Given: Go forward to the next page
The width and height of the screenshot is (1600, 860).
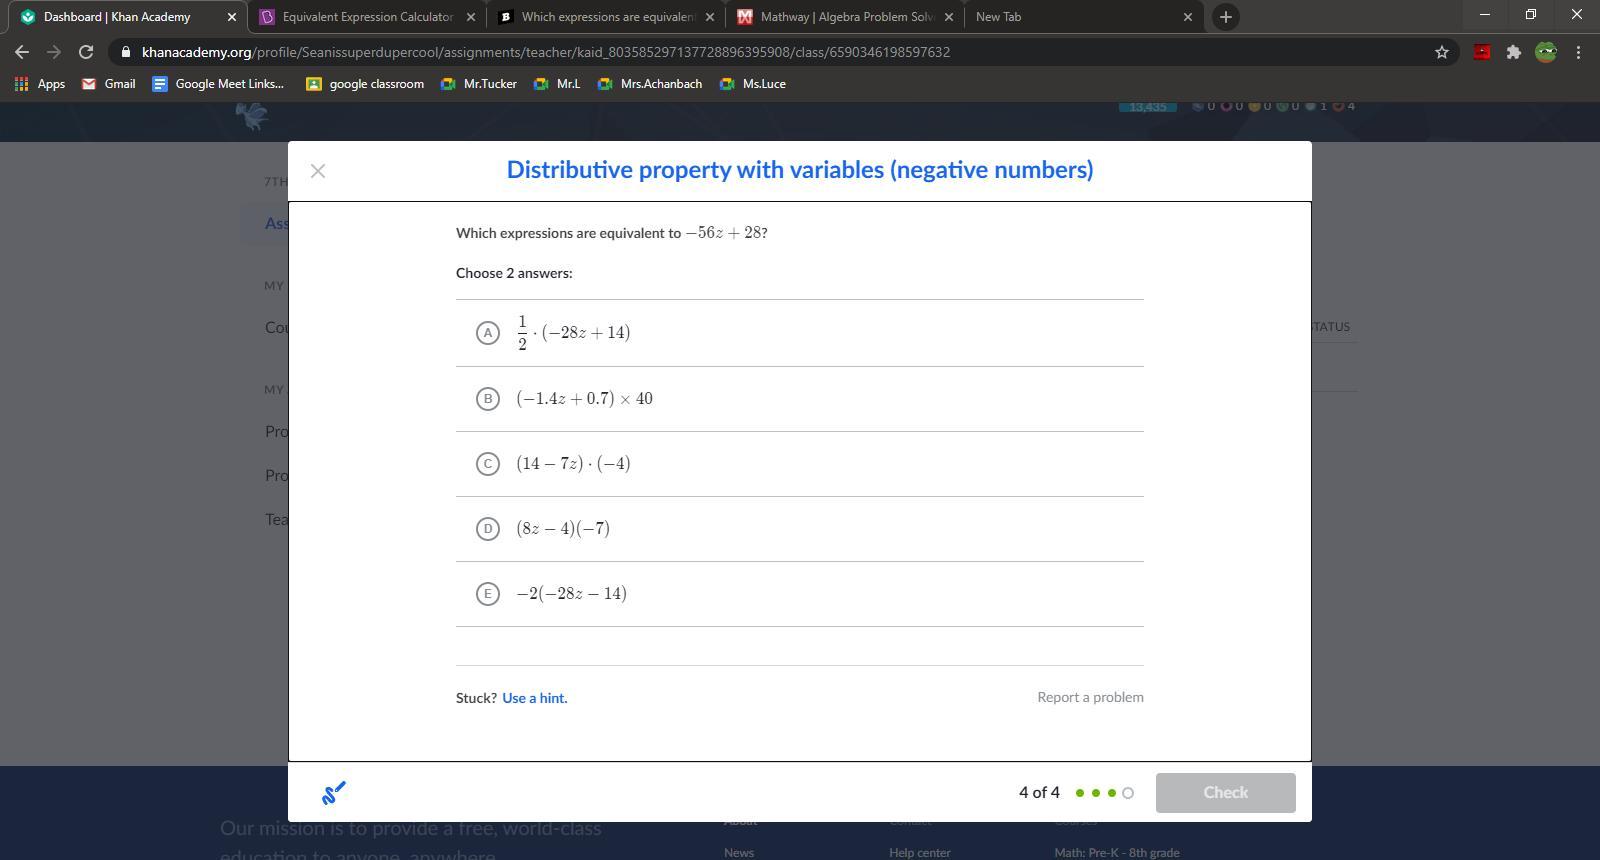Looking at the screenshot, I should [x=54, y=52].
